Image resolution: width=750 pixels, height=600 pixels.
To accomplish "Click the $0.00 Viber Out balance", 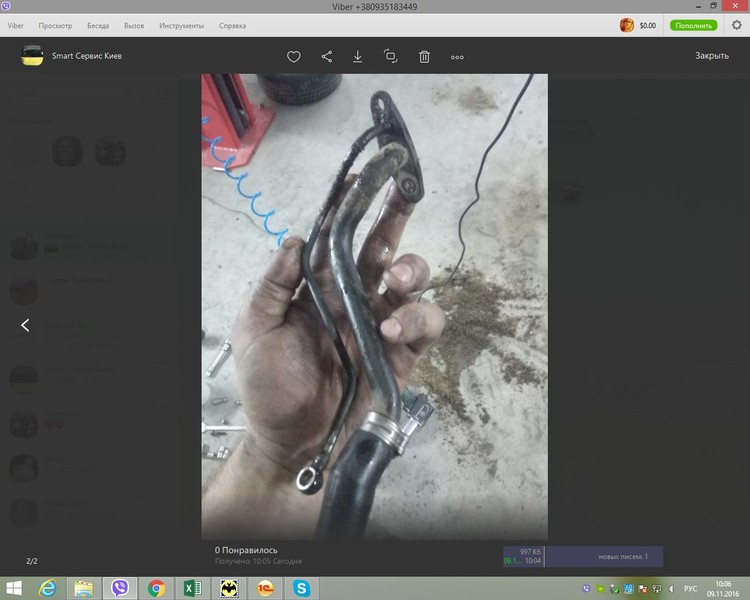I will point(647,25).
